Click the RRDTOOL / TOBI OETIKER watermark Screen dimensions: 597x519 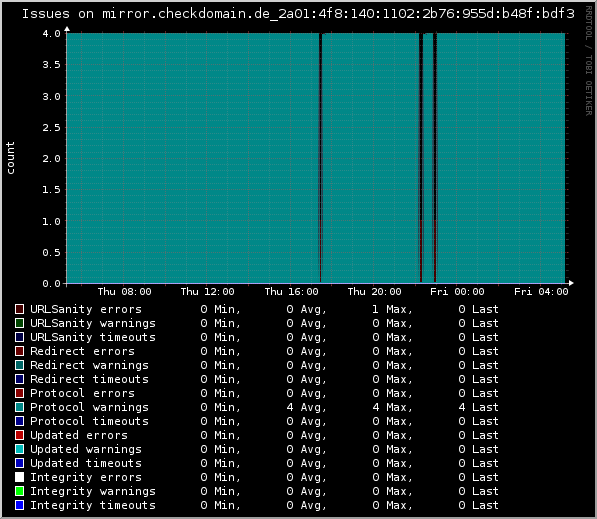589,61
